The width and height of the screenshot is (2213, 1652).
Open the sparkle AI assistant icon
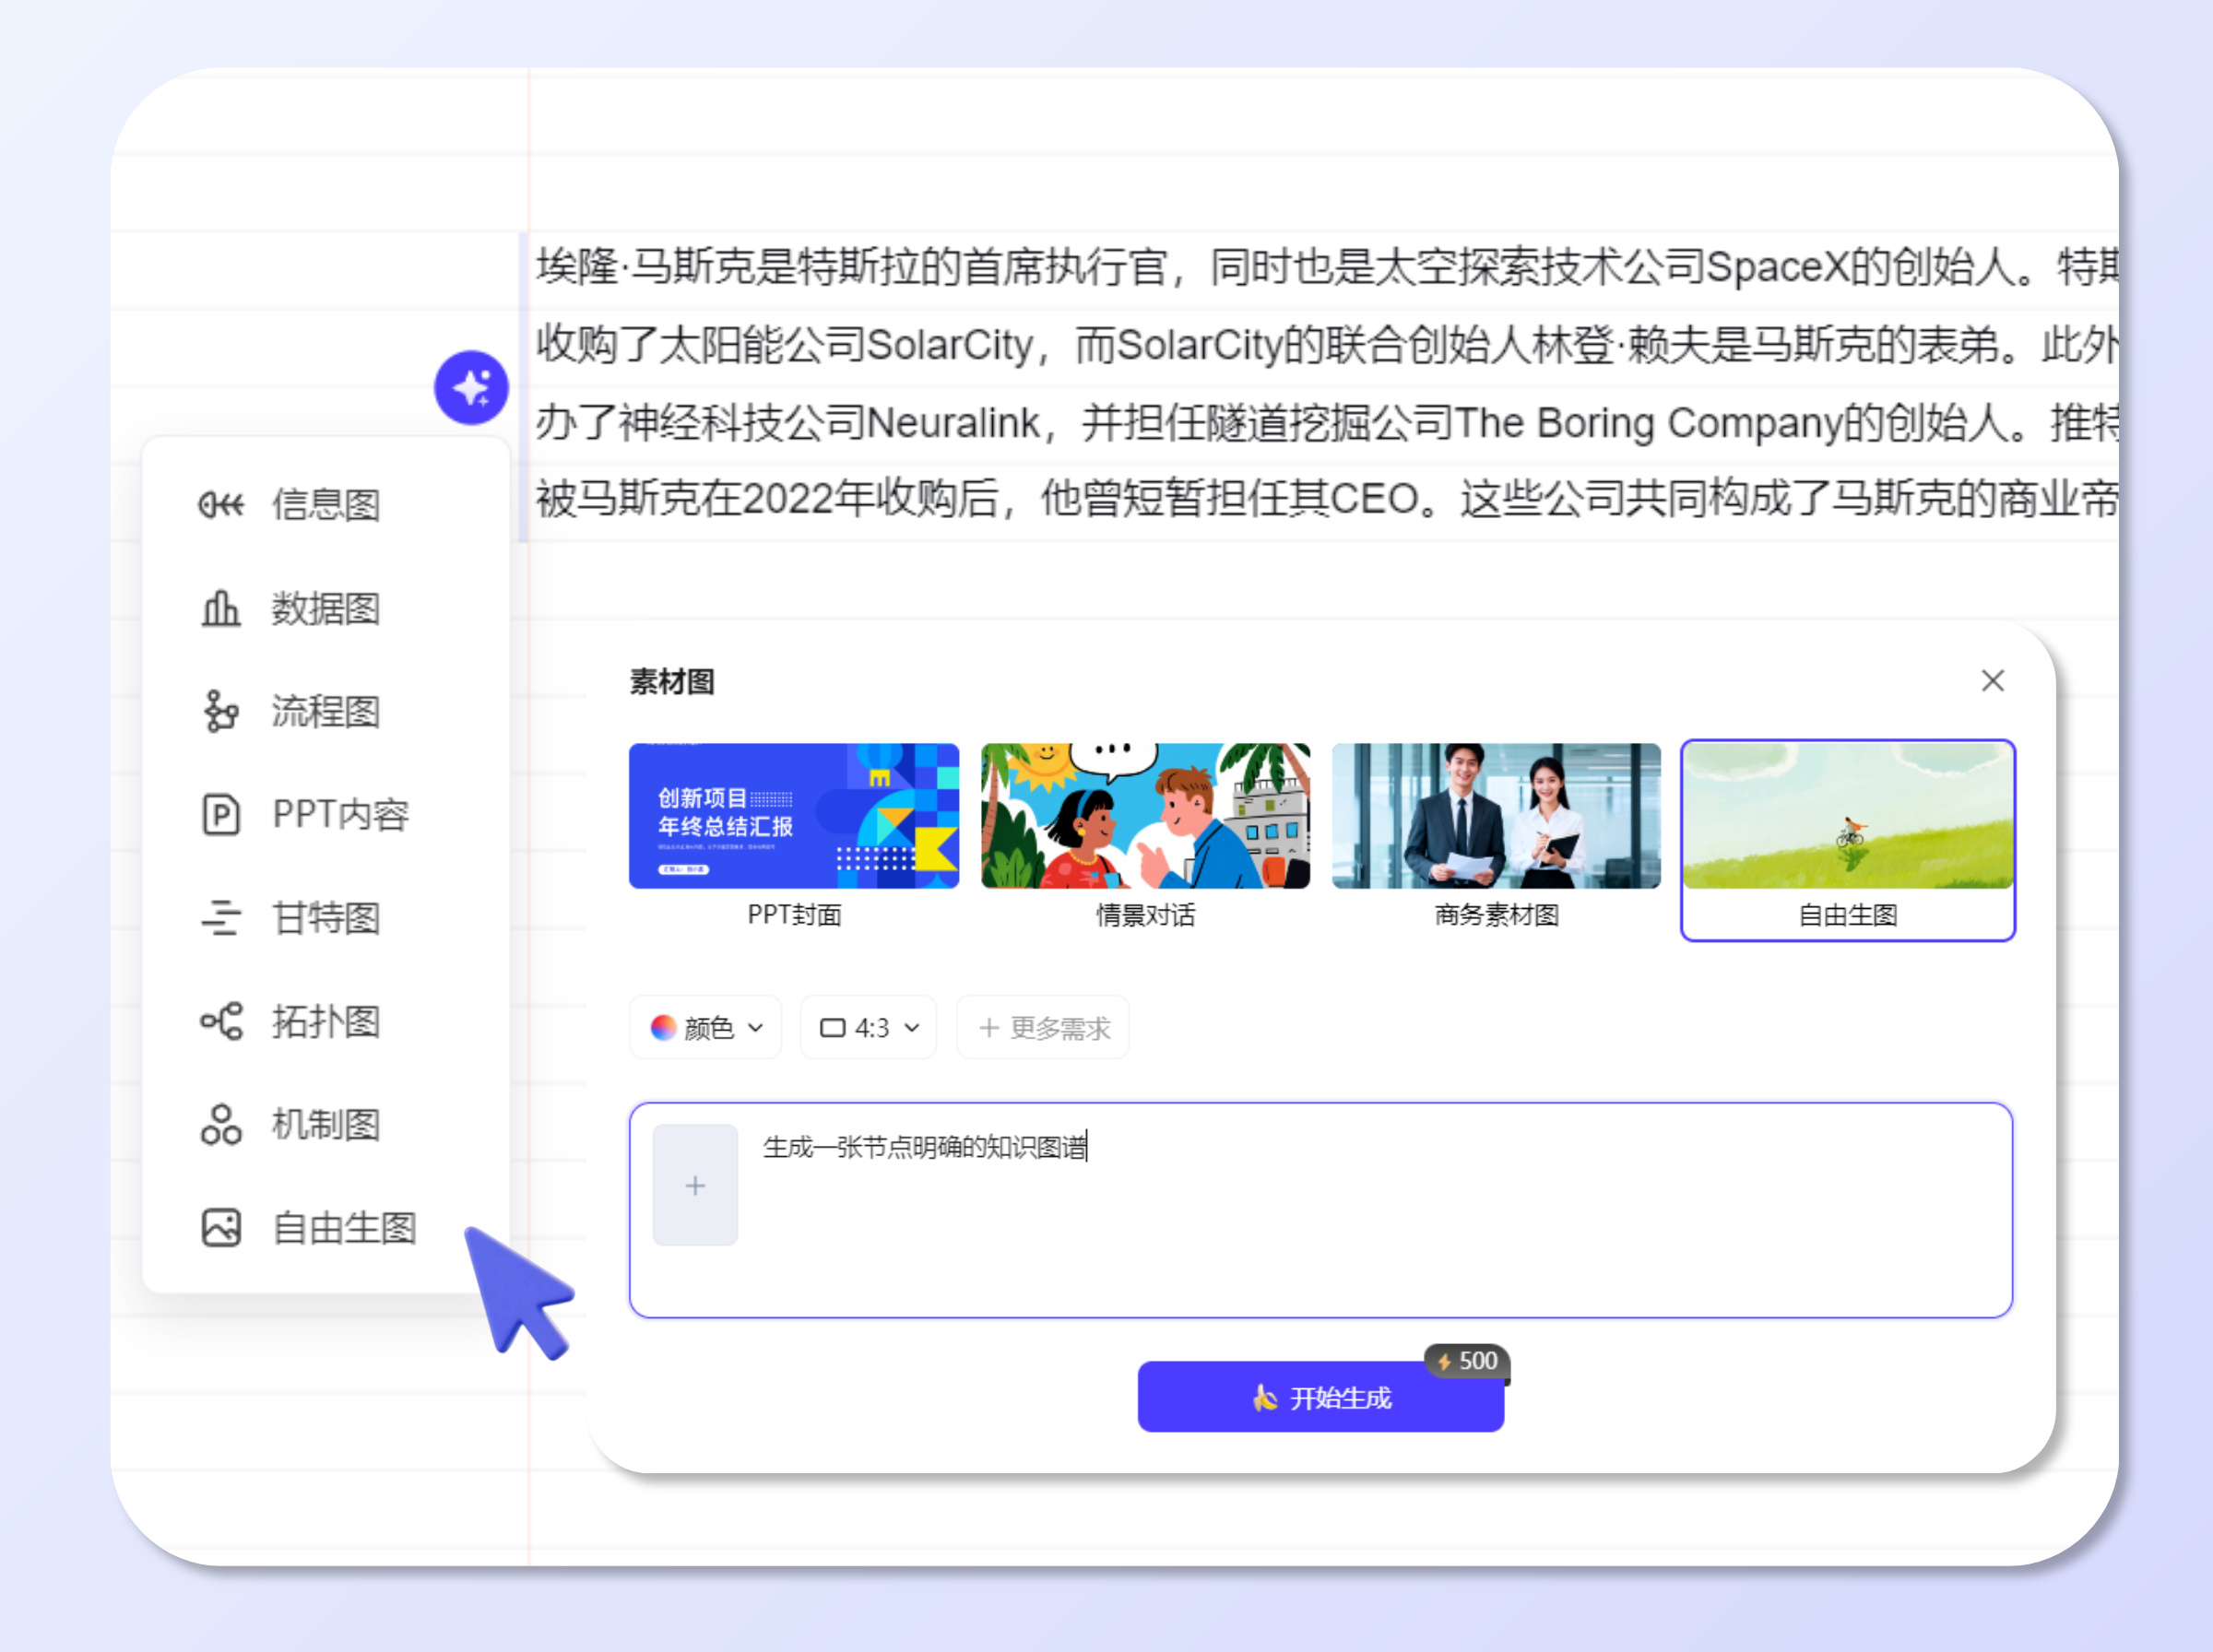click(x=471, y=386)
